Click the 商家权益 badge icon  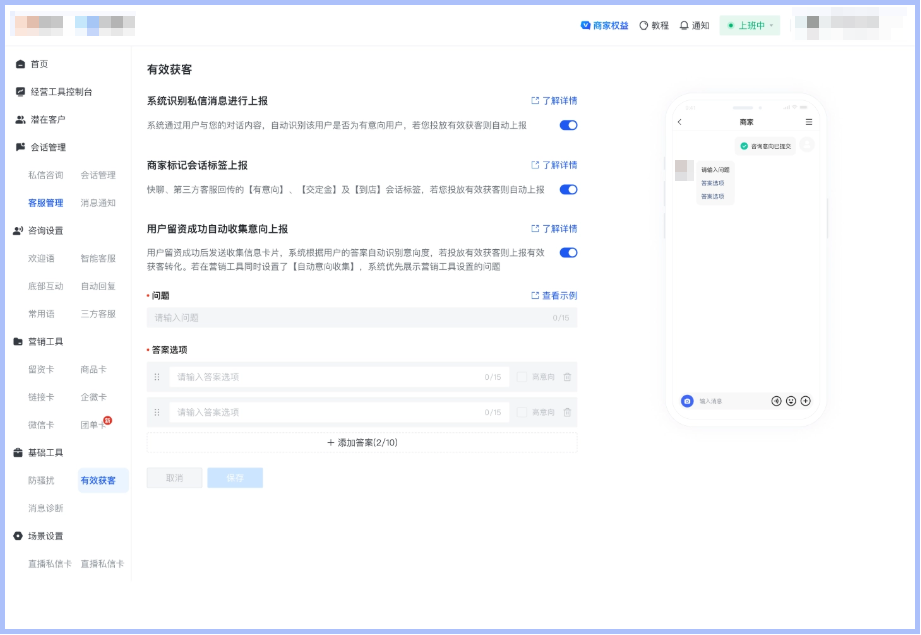coord(585,25)
